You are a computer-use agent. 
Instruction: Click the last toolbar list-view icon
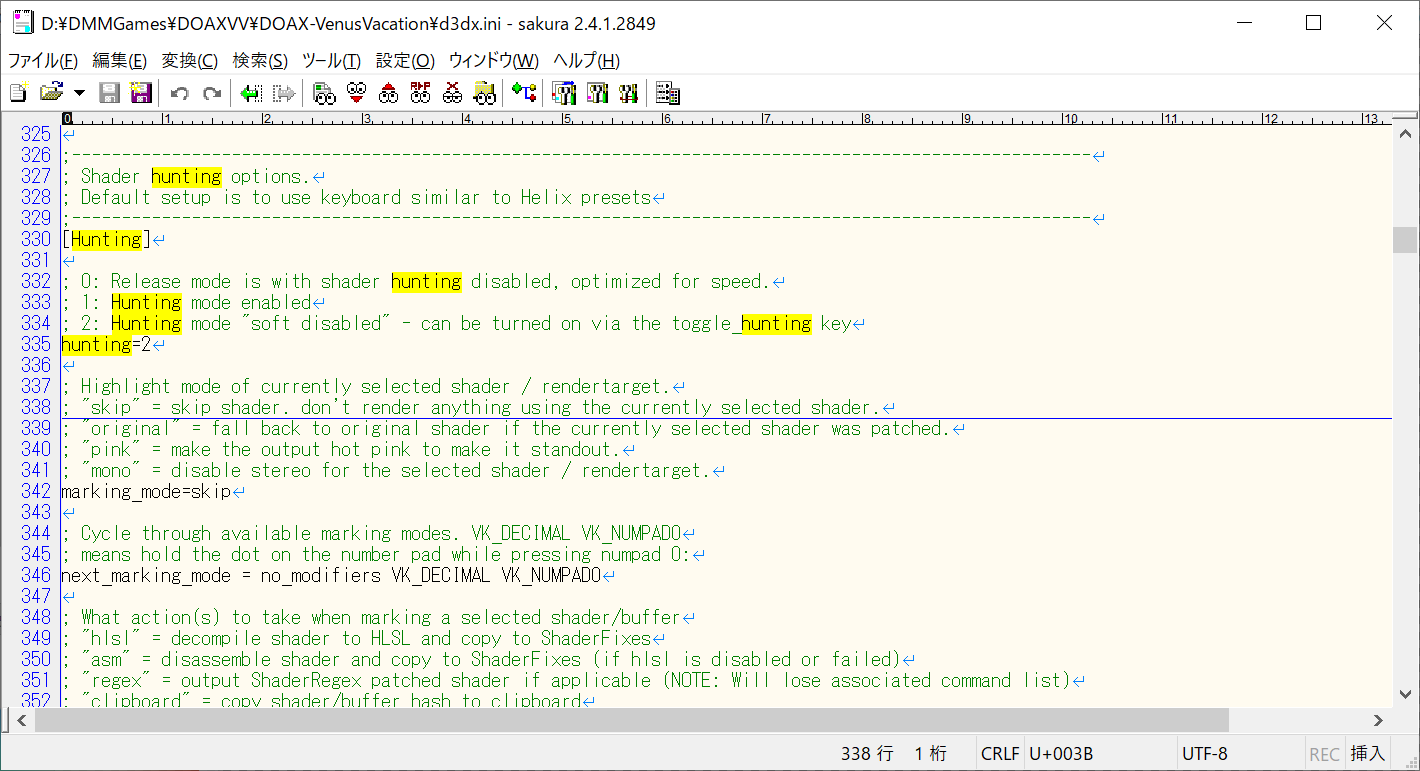[668, 93]
